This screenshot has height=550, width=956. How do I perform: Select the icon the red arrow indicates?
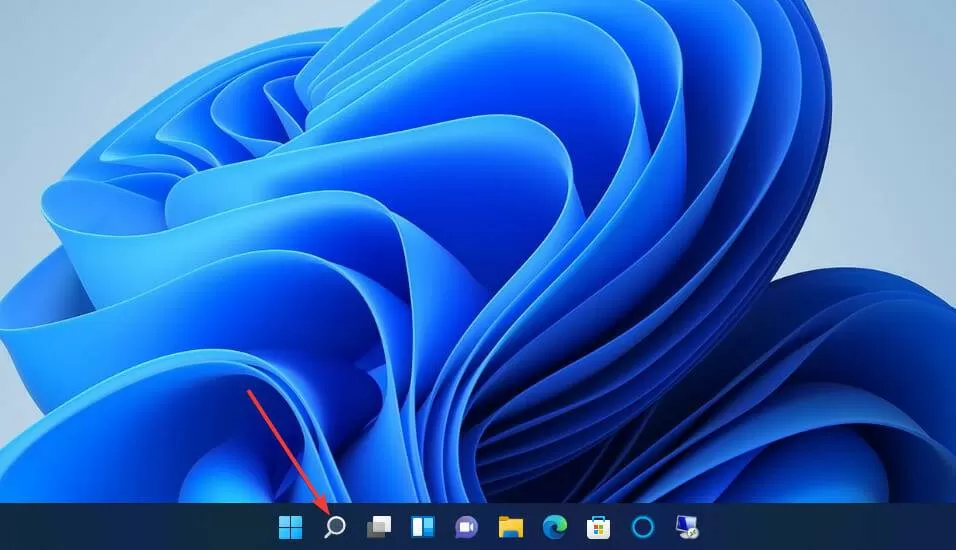(x=334, y=527)
